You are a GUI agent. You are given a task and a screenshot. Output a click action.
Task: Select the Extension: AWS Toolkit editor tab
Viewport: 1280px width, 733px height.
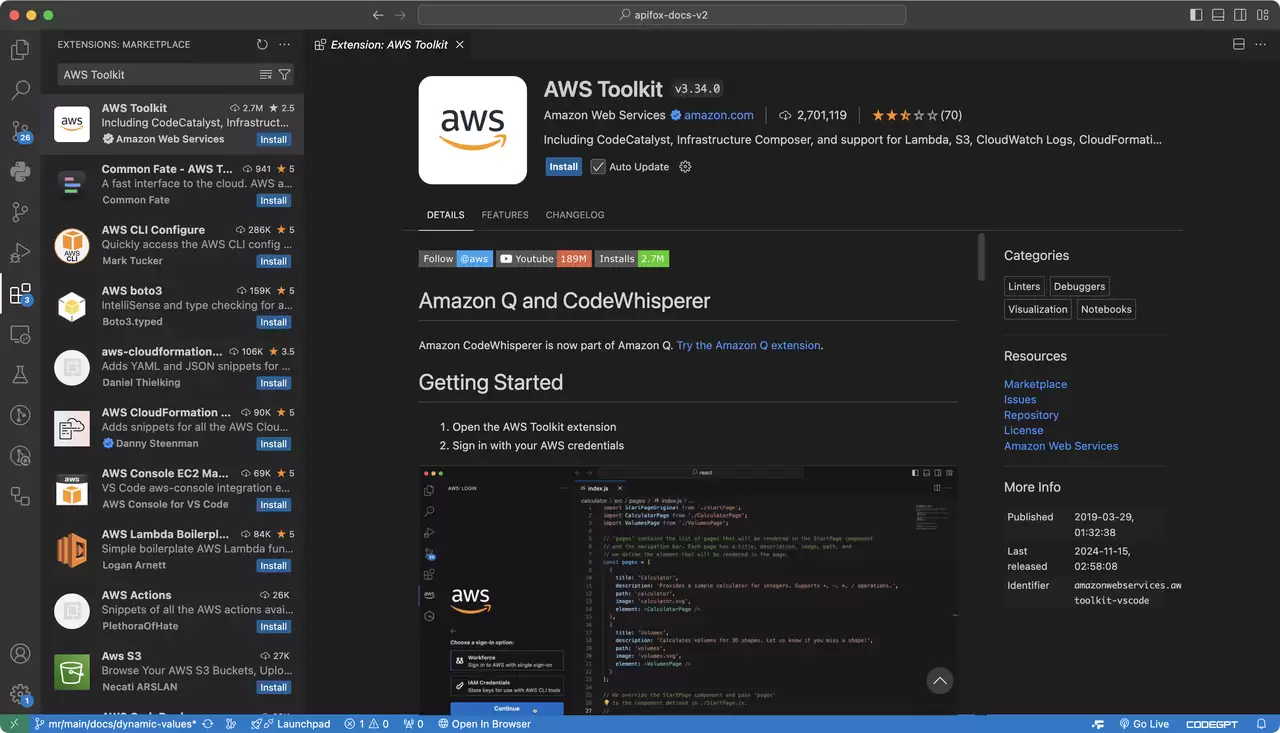389,44
